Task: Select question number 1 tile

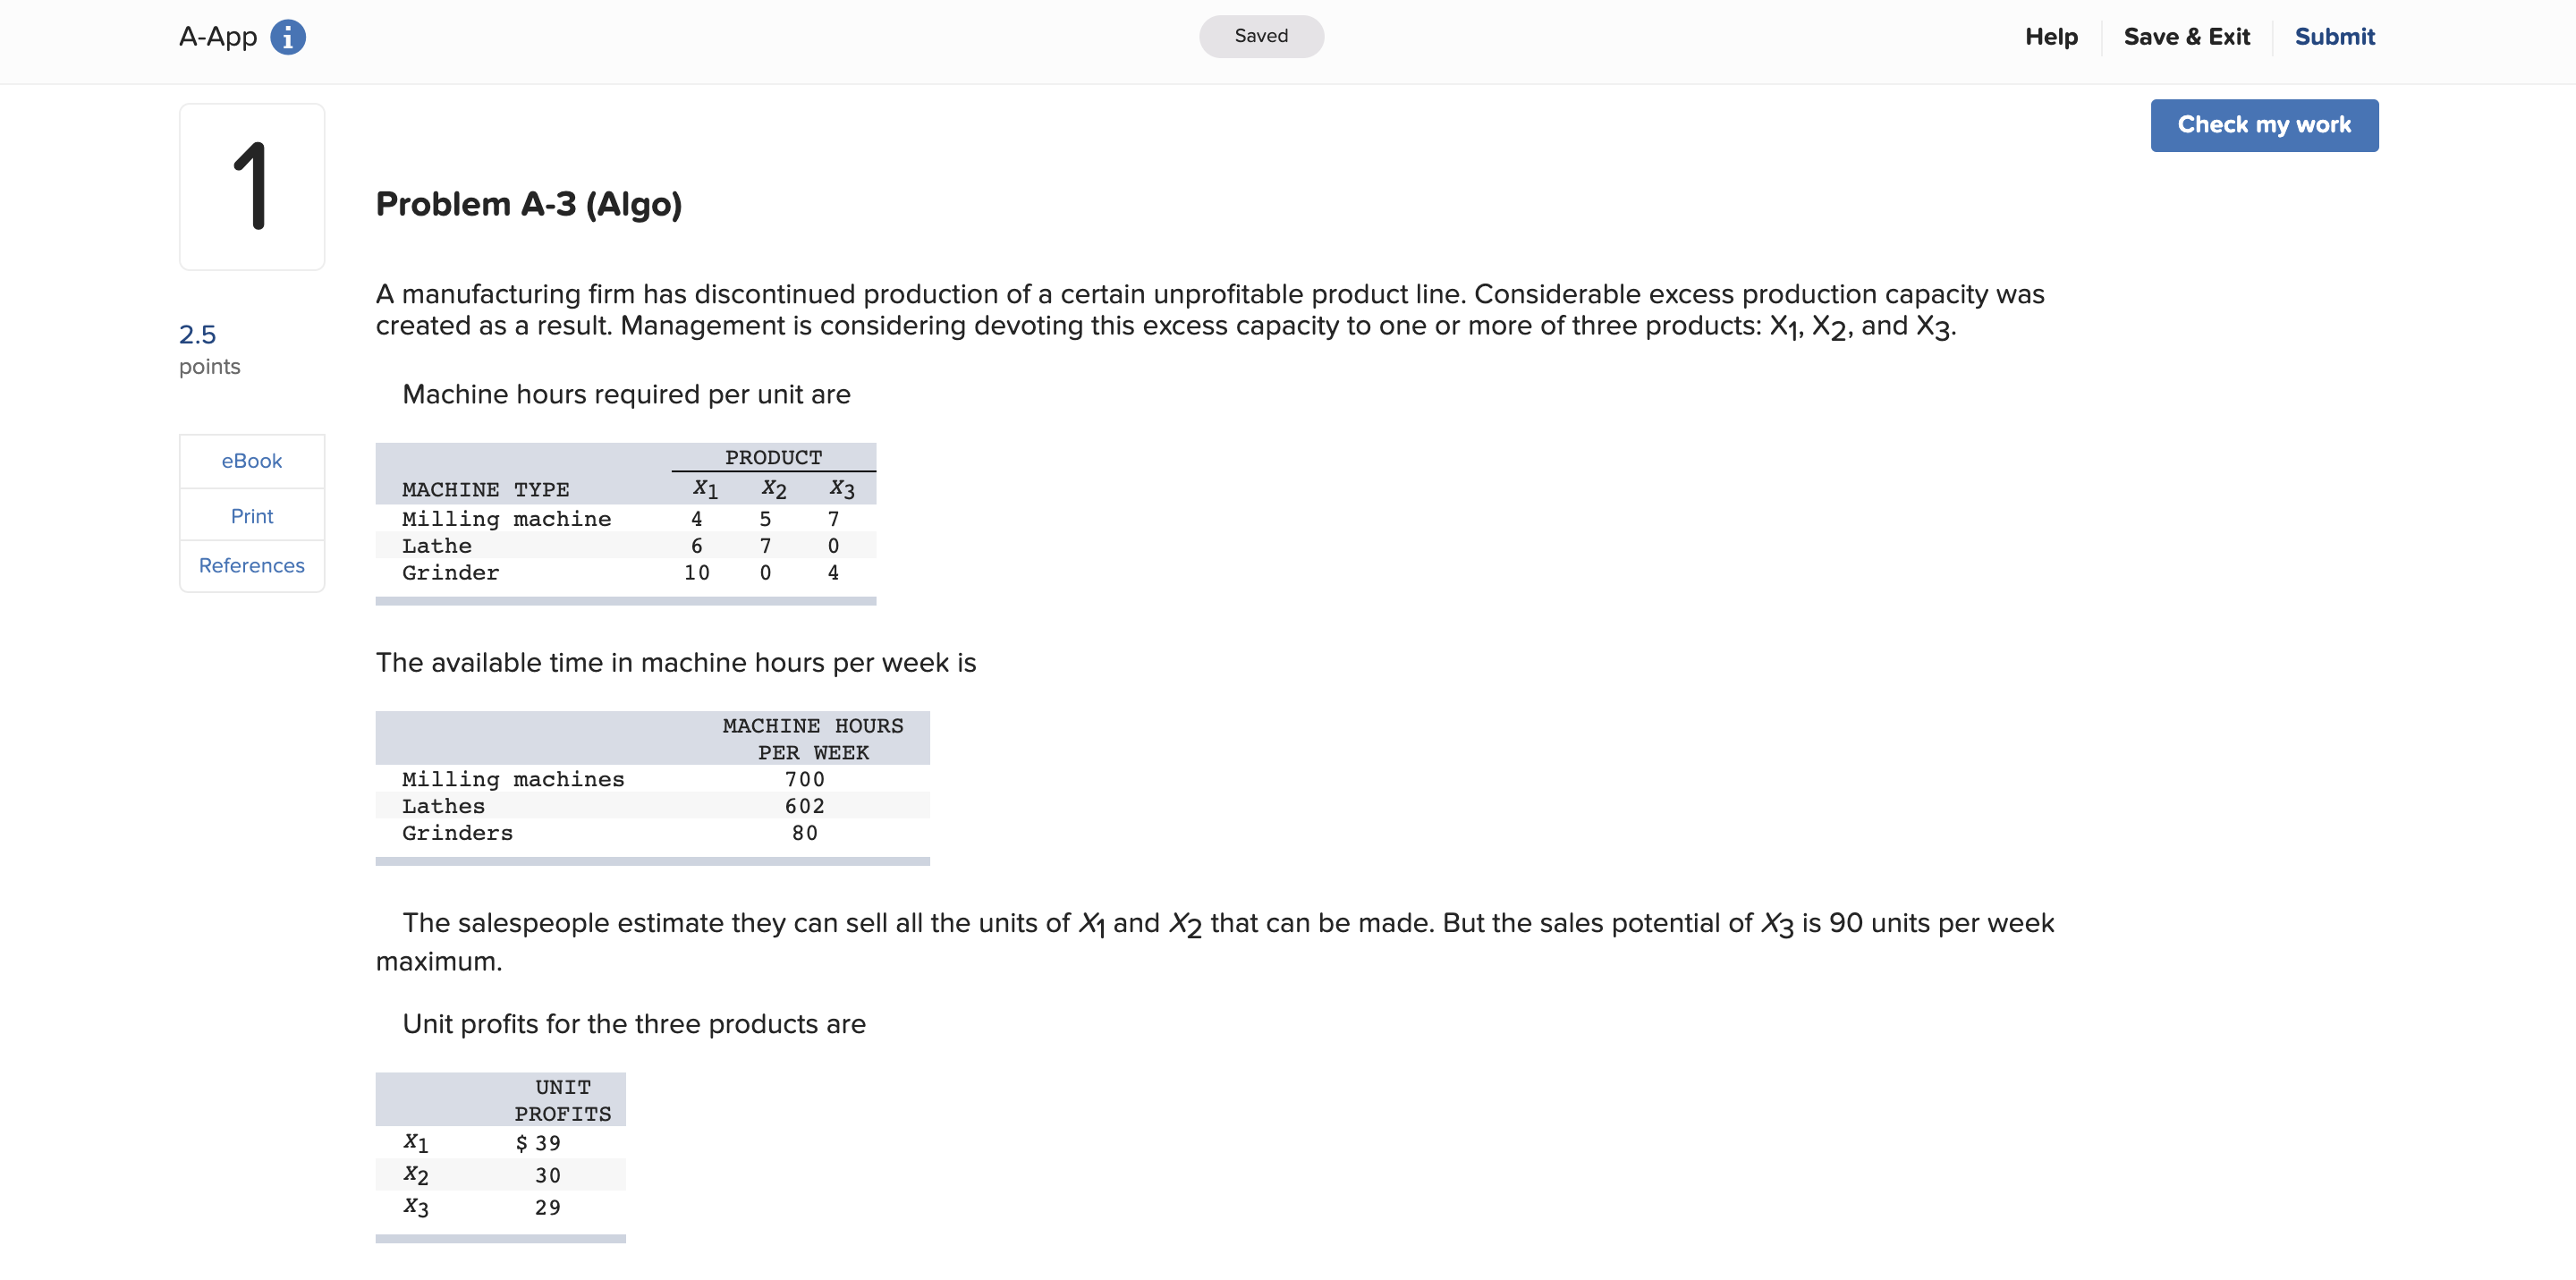Action: [251, 186]
